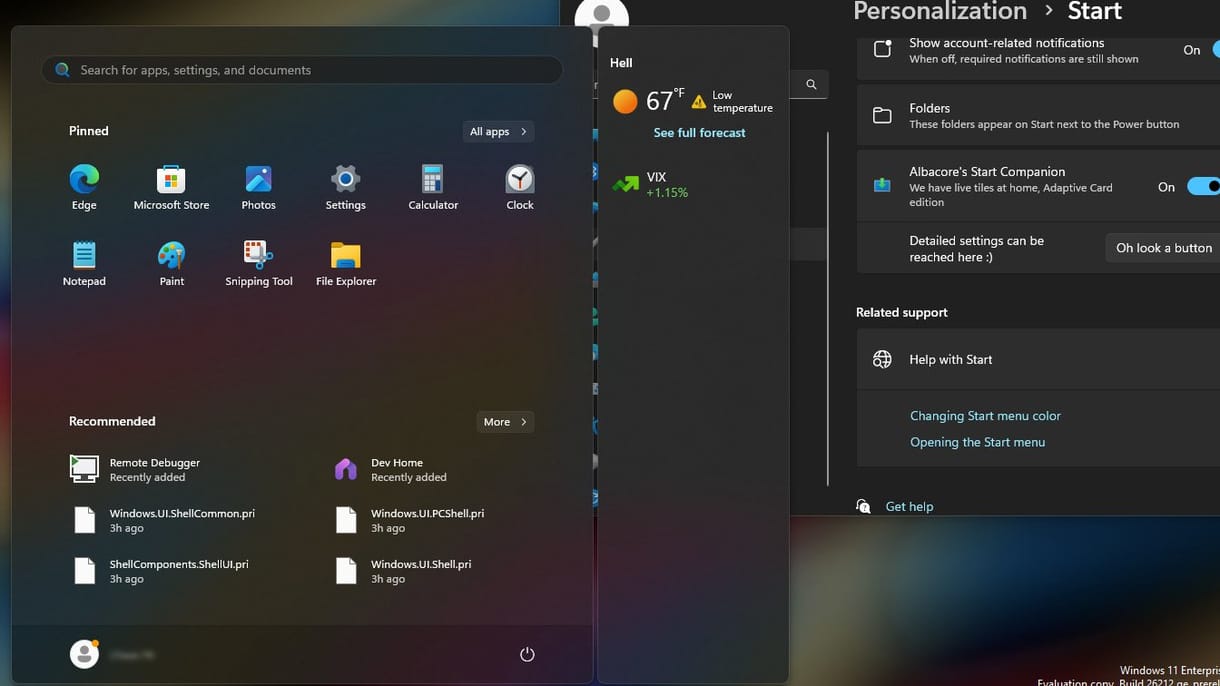This screenshot has height=686, width=1220.
Task: Open Changing Start menu color link
Action: coord(985,416)
